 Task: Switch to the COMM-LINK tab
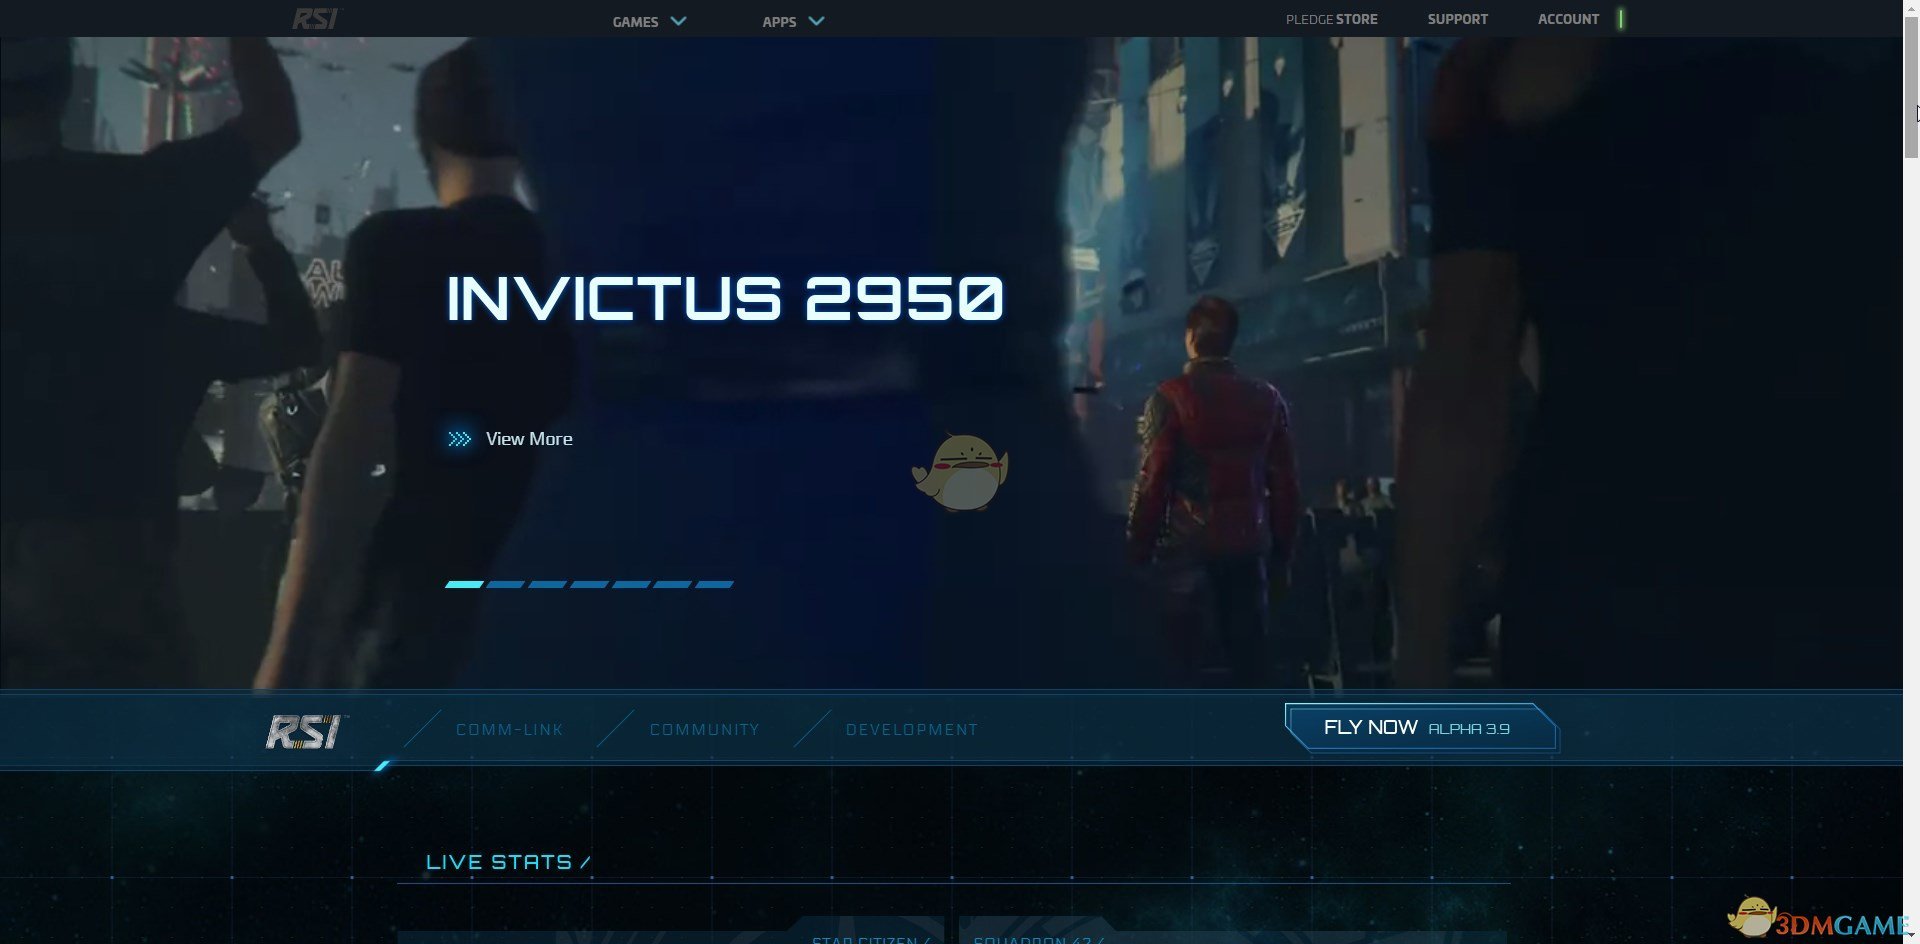pyautogui.click(x=509, y=730)
